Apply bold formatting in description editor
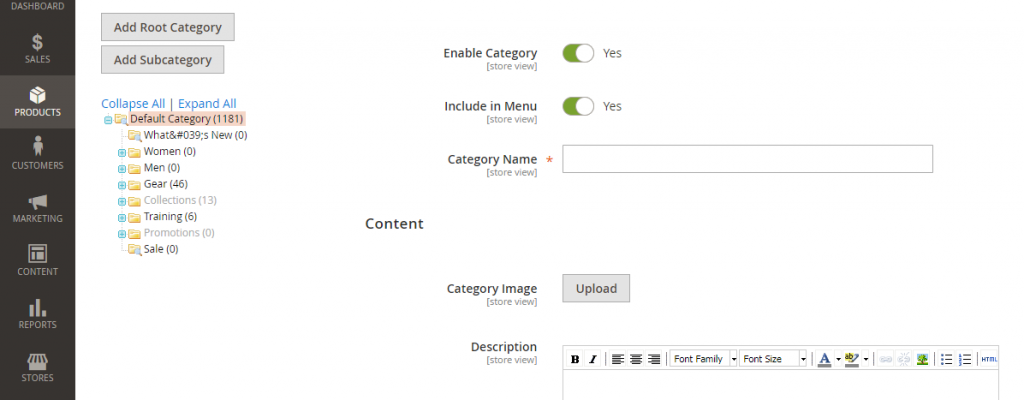 (x=575, y=359)
